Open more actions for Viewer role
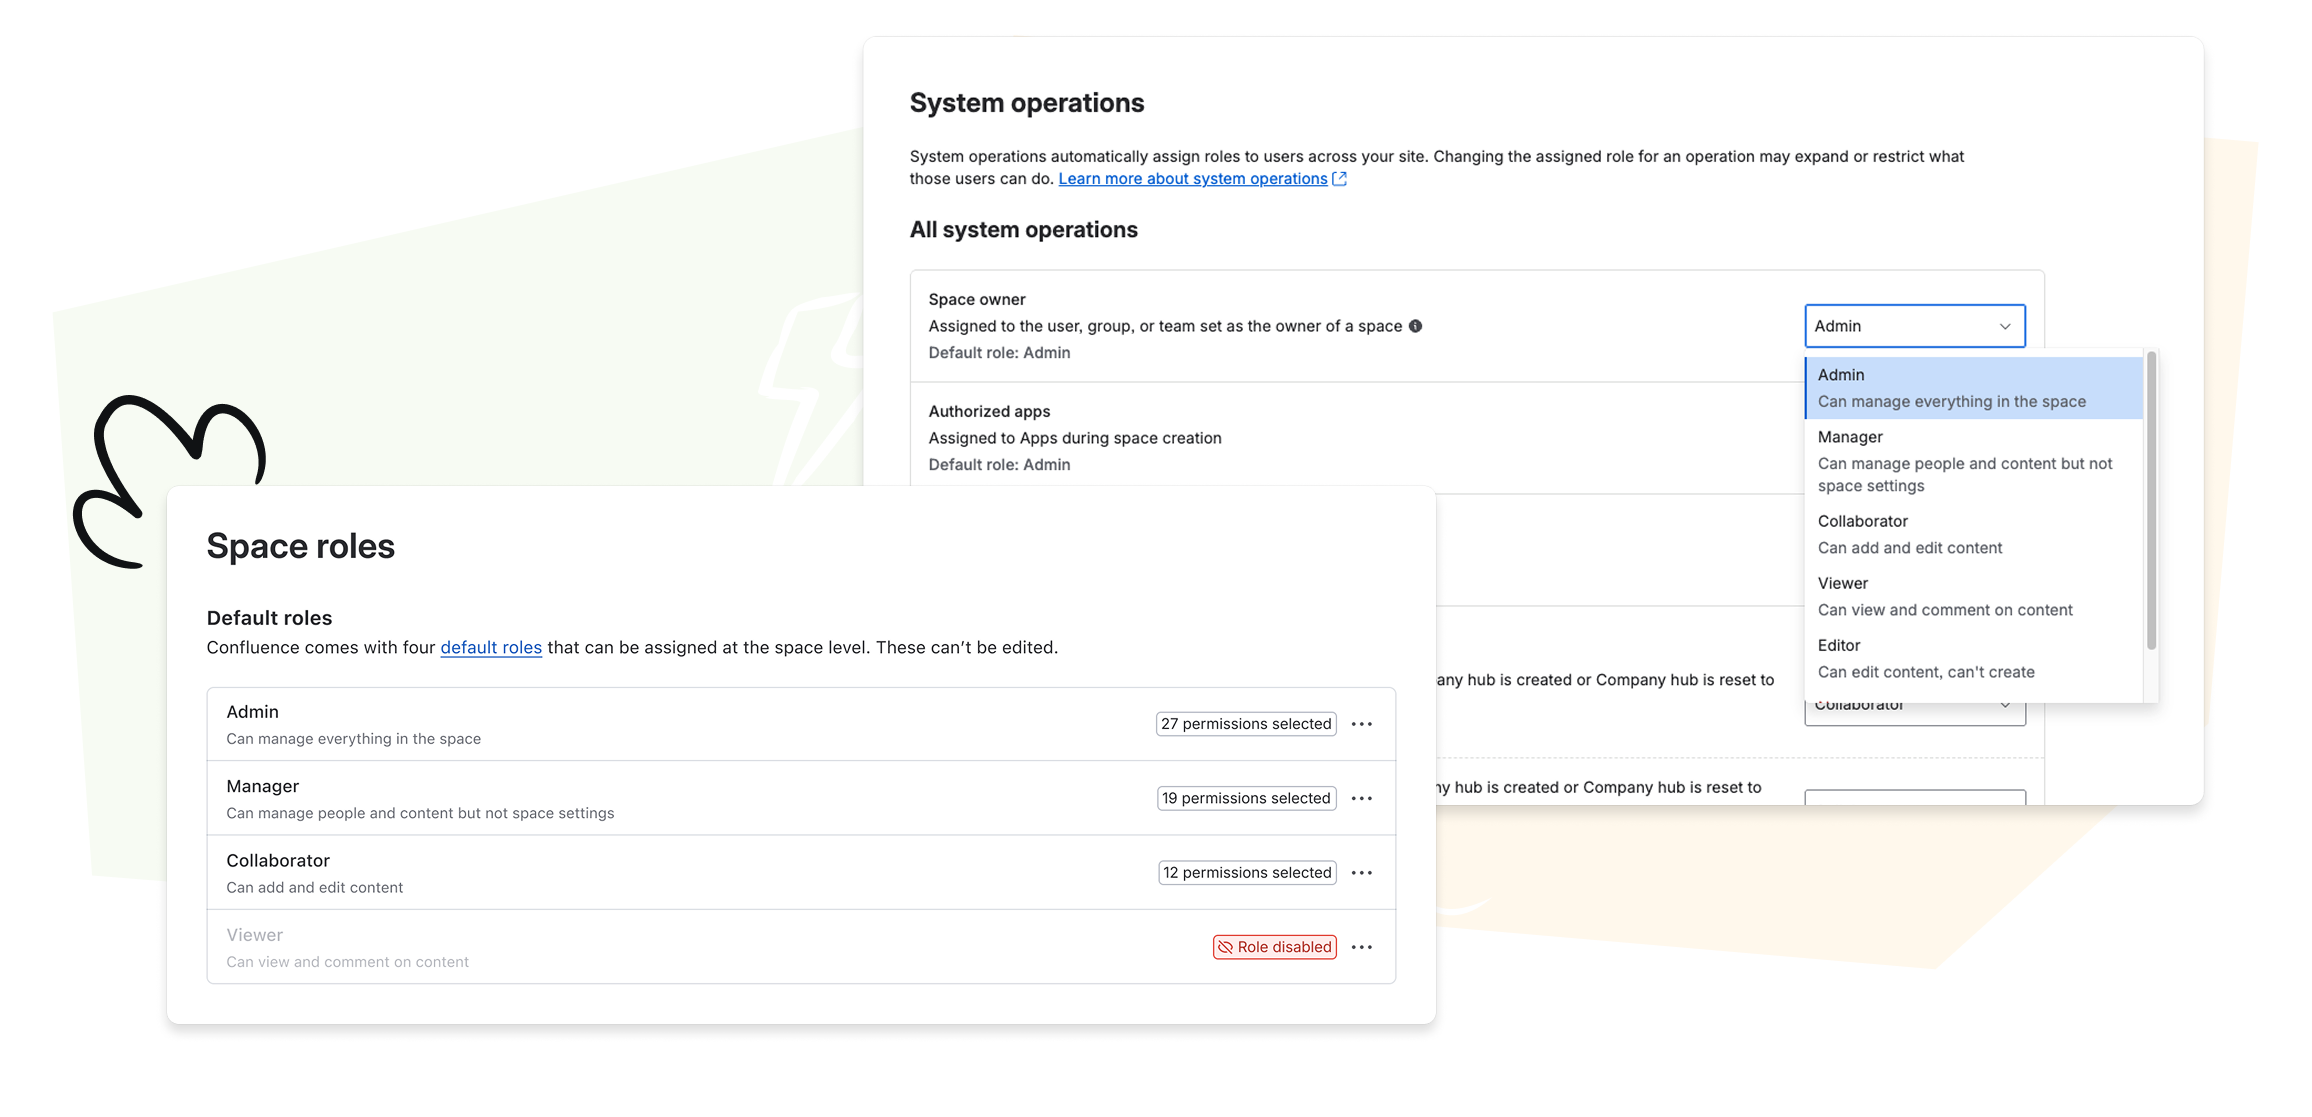Screen dimensions: 2312x1117 (1361, 947)
